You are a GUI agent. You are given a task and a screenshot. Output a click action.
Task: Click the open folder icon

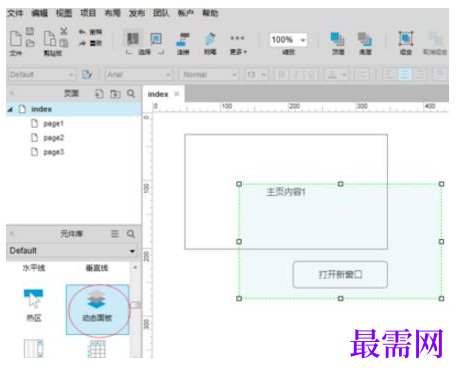[x=30, y=43]
